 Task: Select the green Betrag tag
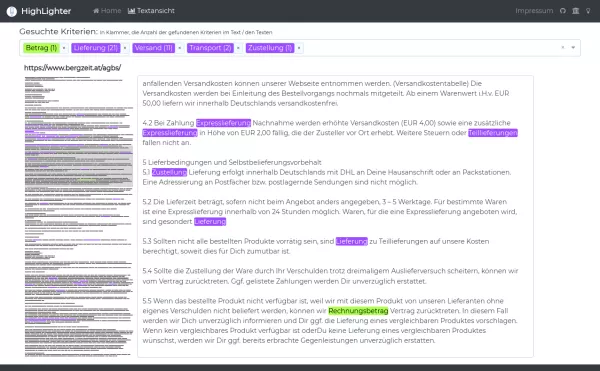tap(41, 48)
